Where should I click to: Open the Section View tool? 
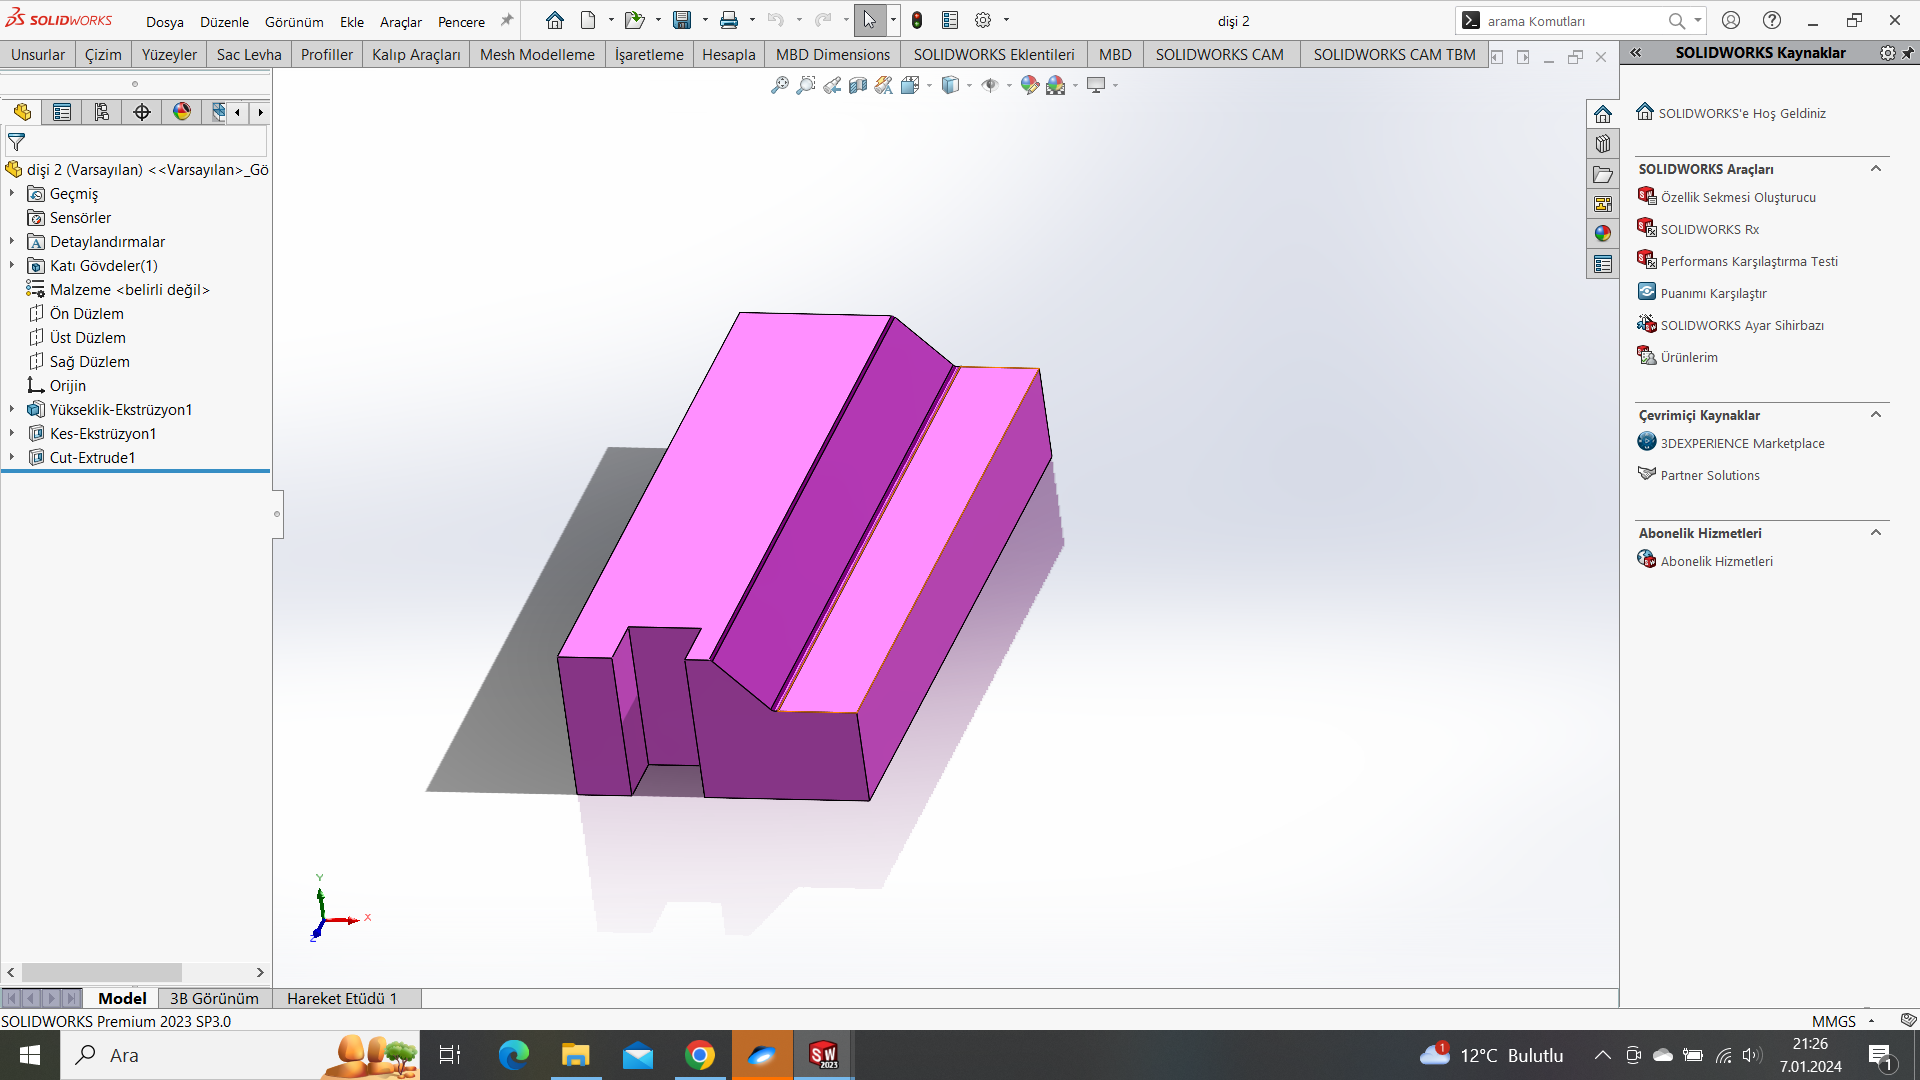click(858, 86)
